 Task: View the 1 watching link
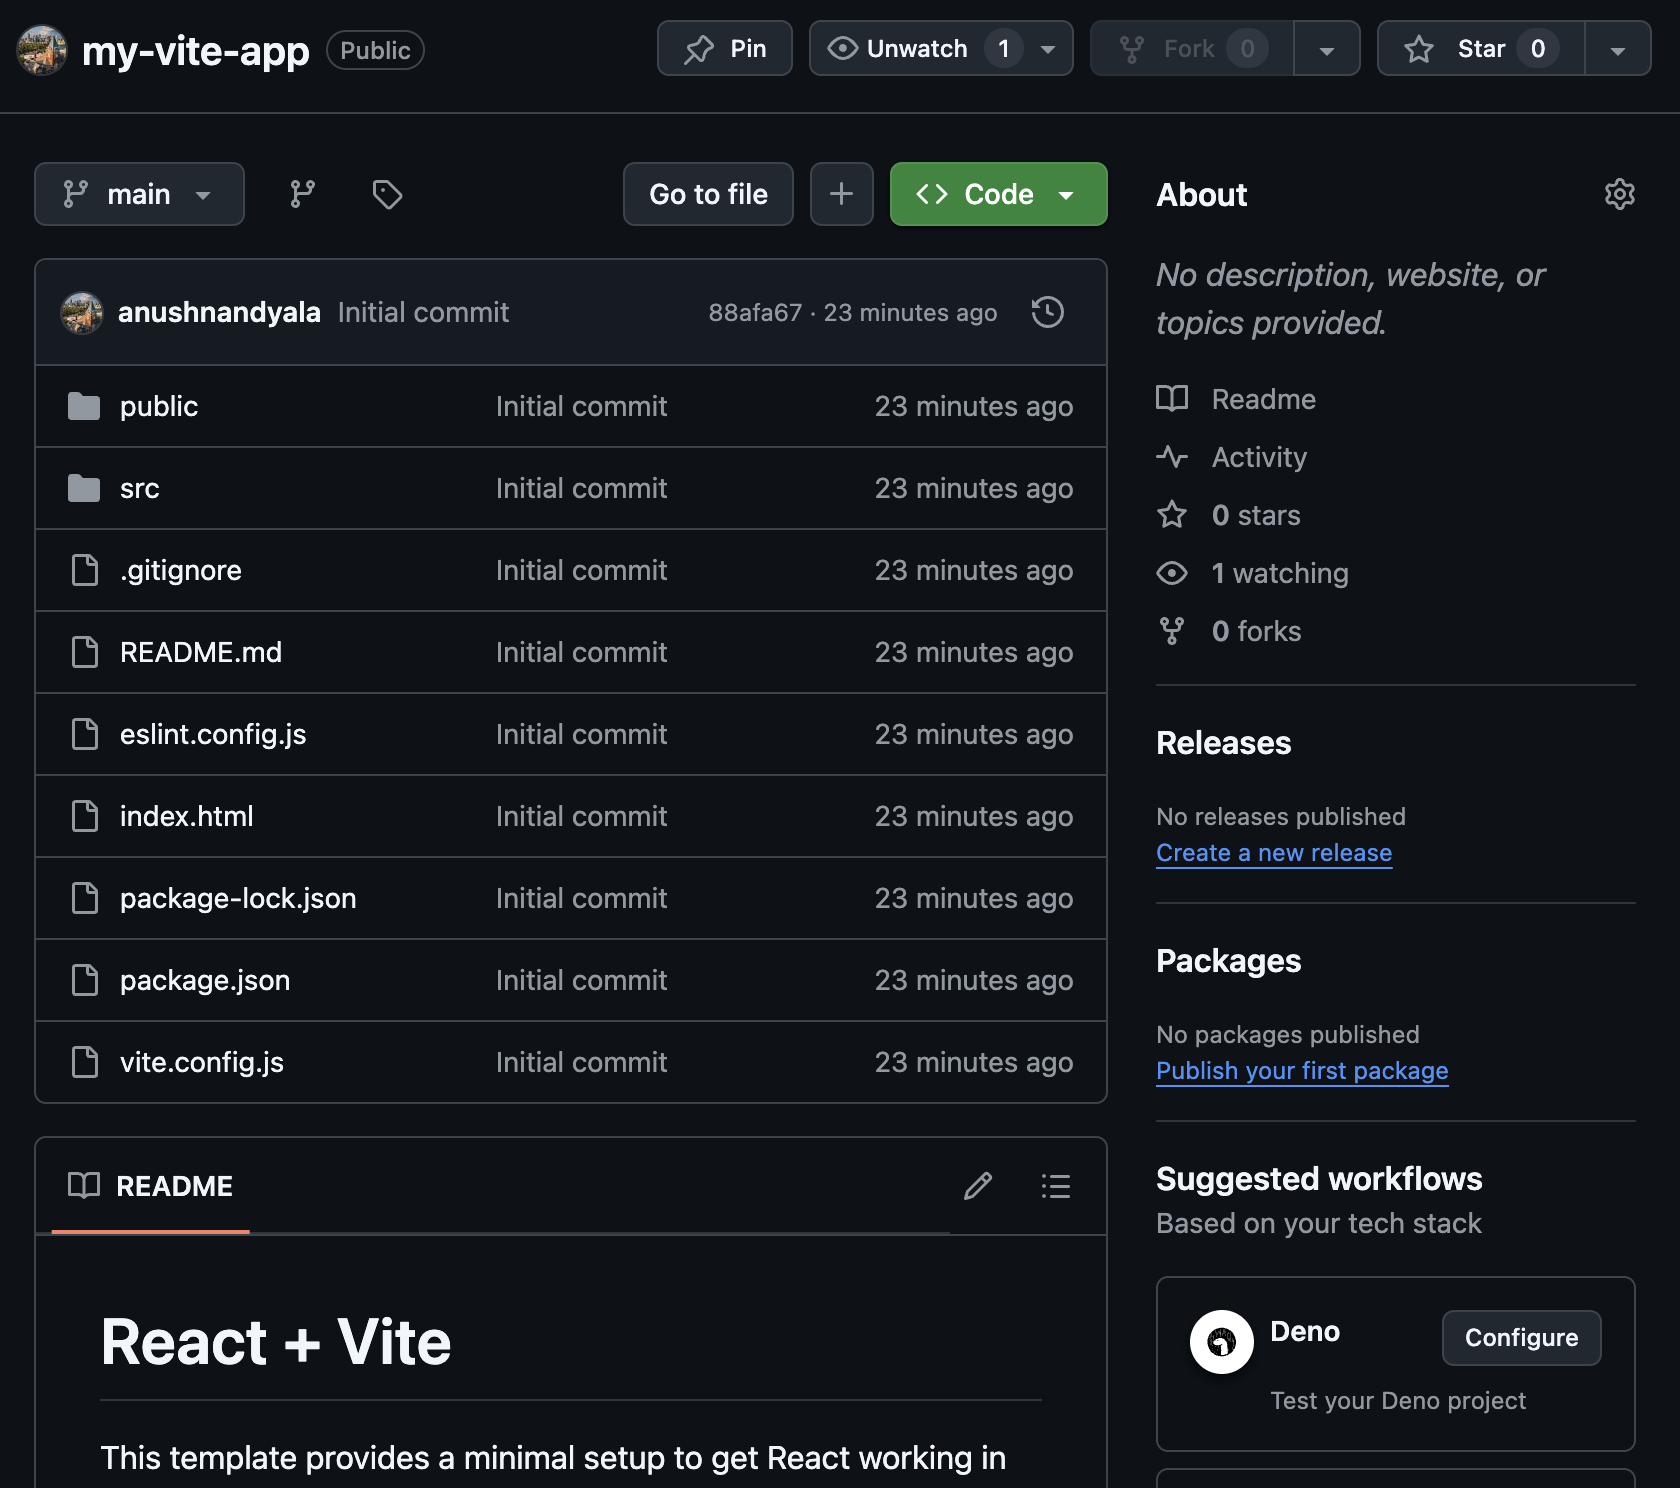point(1280,573)
